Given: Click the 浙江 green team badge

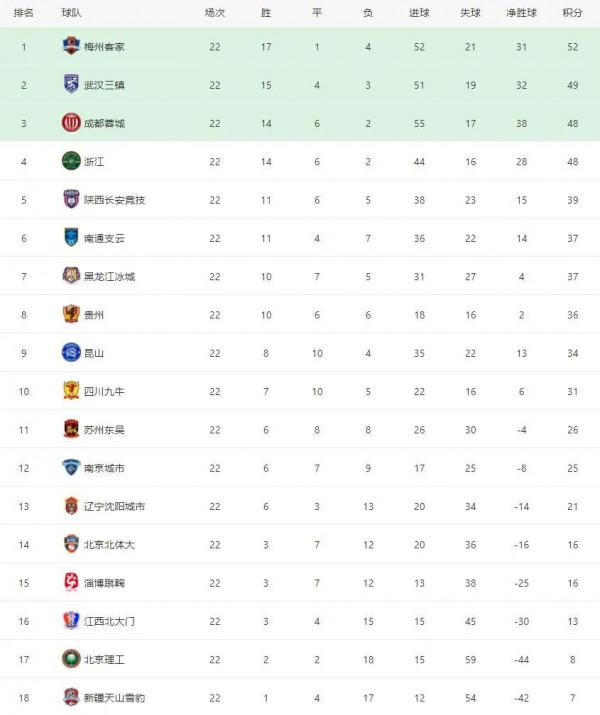Looking at the screenshot, I should pos(71,161).
